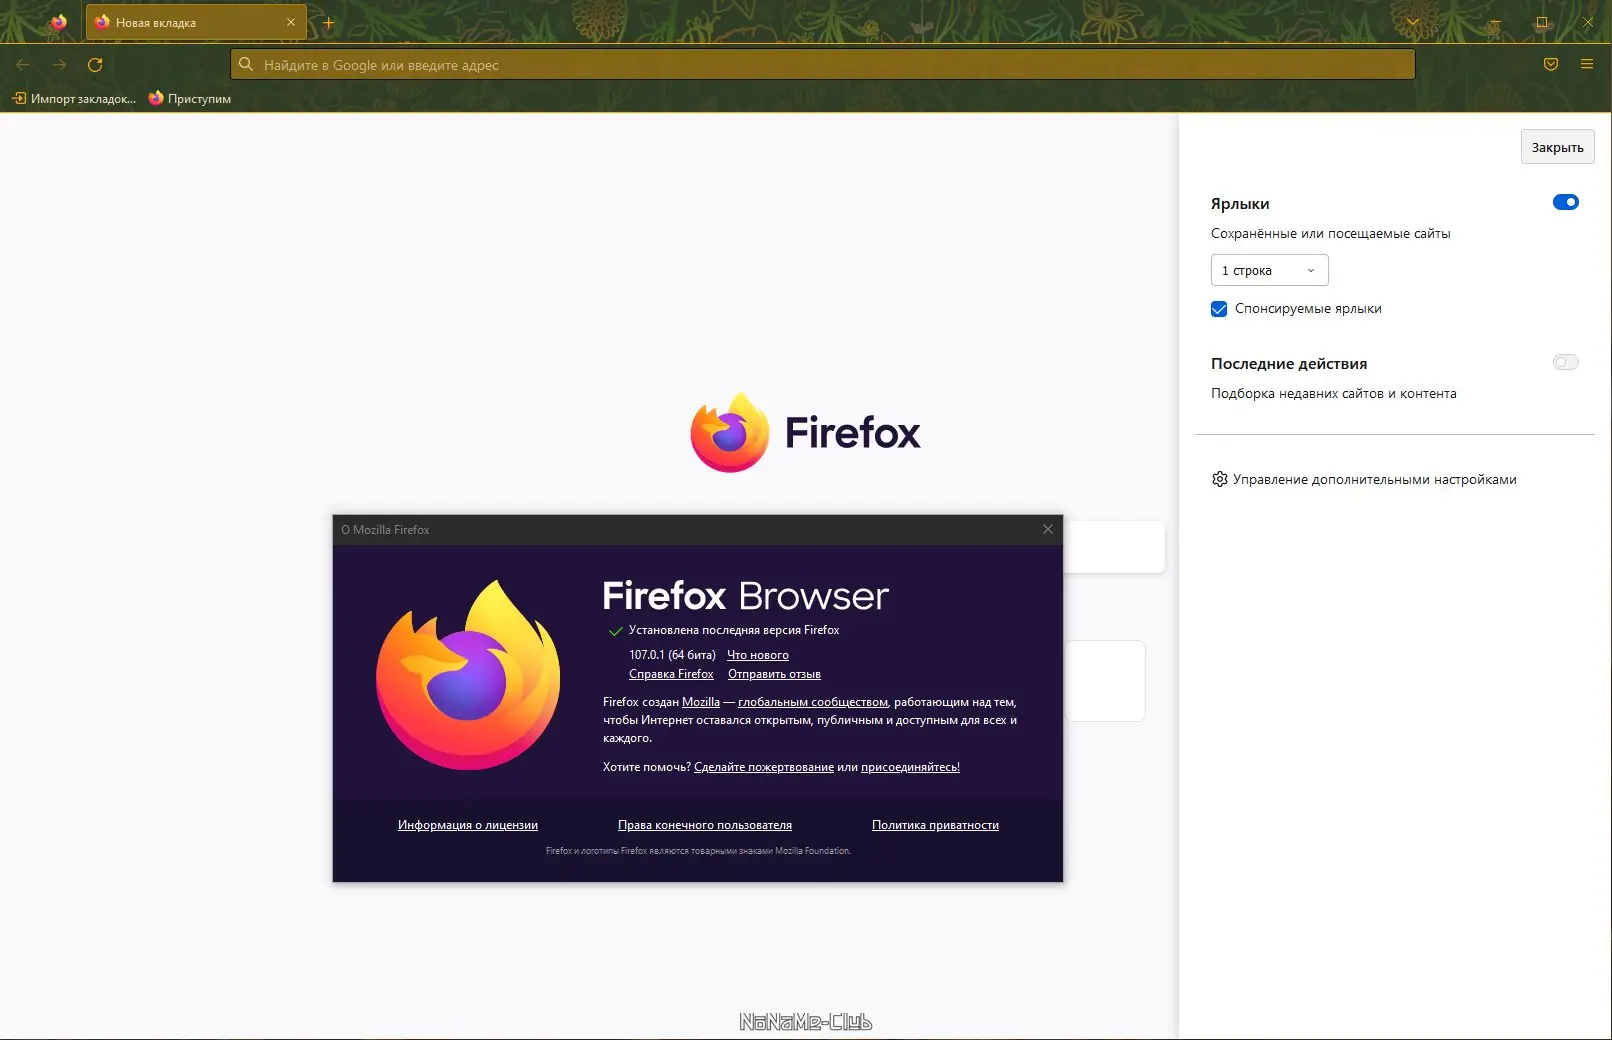This screenshot has height=1040, width=1612.
Task: Click the search magnifier in the address bar
Action: 246,65
